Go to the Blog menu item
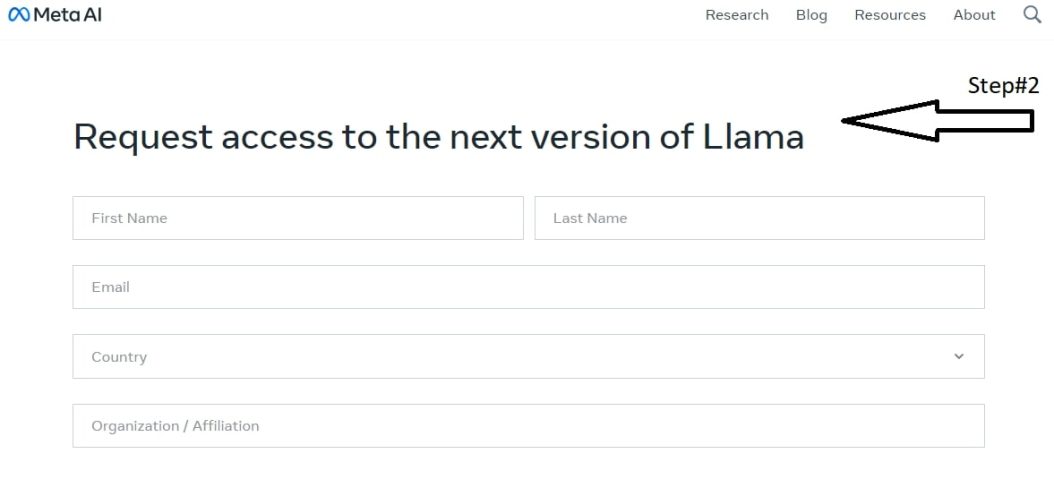Viewport: 1054px width, 488px height. 811,15
